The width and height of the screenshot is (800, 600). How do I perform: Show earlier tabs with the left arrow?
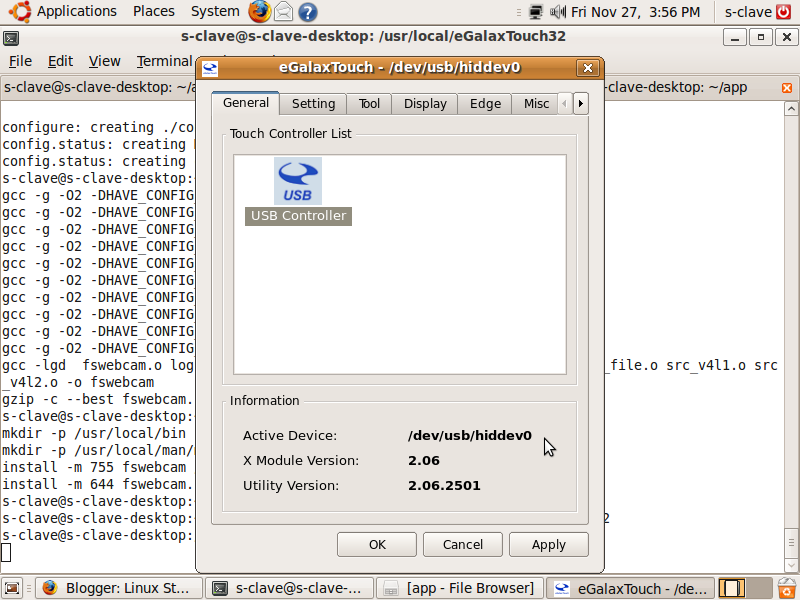(564, 104)
